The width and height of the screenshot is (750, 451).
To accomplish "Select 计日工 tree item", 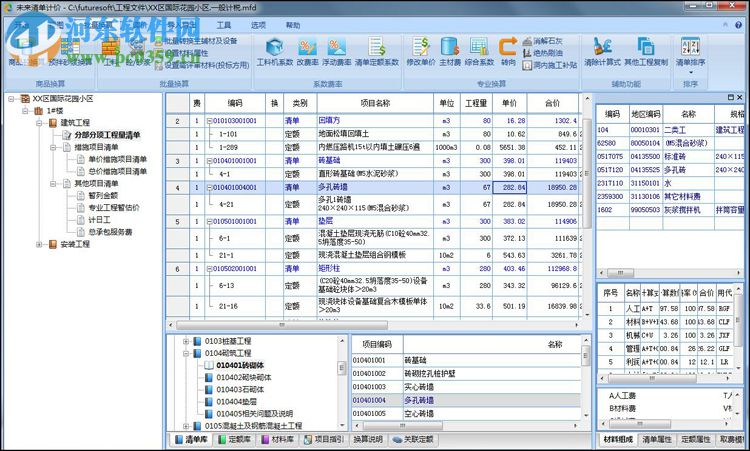I will tap(99, 220).
